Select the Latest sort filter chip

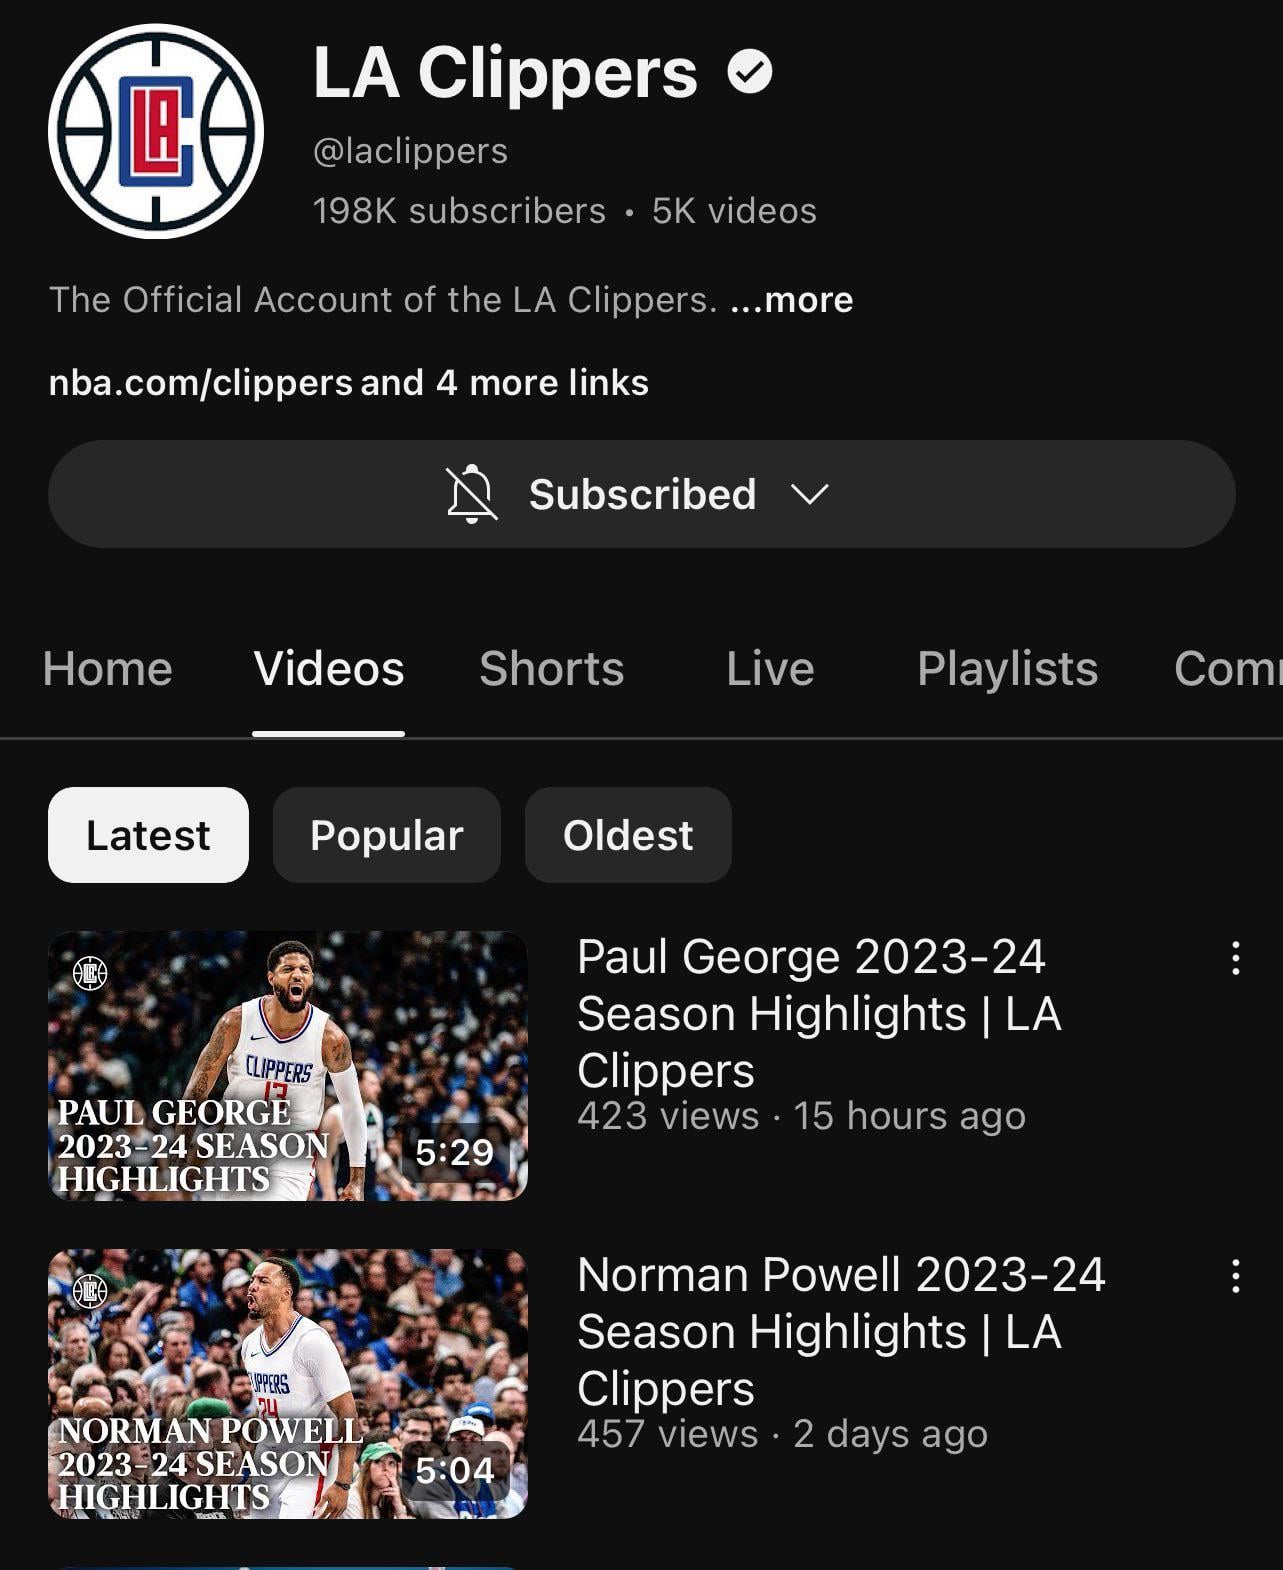click(148, 835)
